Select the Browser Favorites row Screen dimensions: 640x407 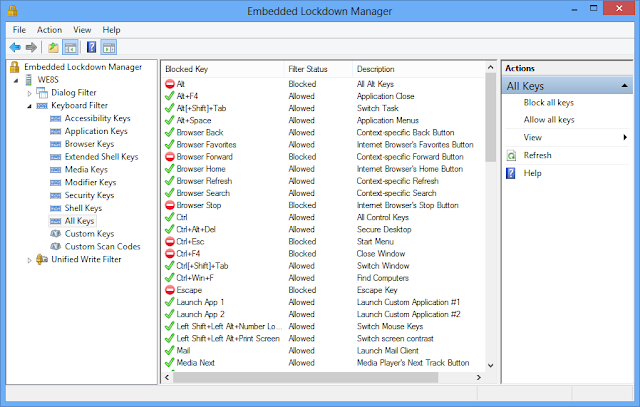[x=323, y=145]
